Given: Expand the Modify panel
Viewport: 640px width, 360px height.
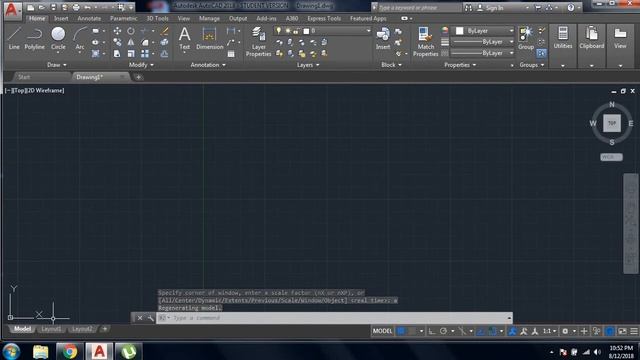Looking at the screenshot, I should coord(141,65).
